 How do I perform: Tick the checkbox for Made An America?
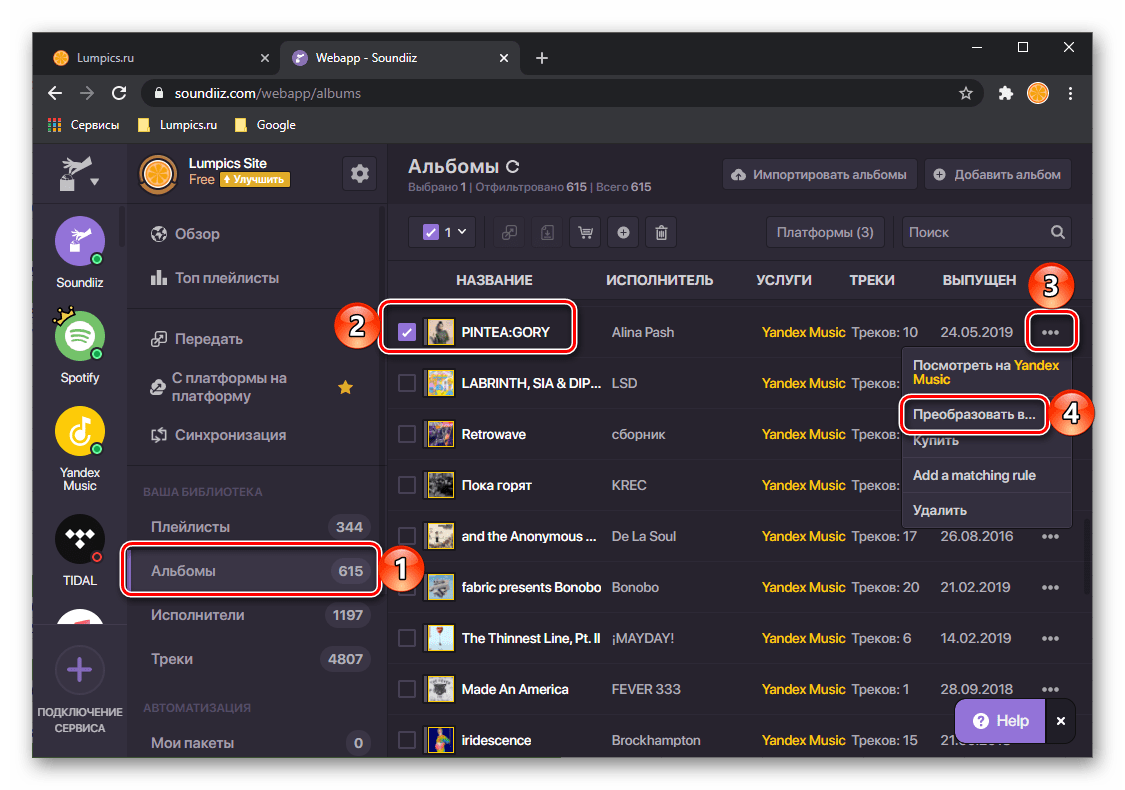pyautogui.click(x=407, y=689)
